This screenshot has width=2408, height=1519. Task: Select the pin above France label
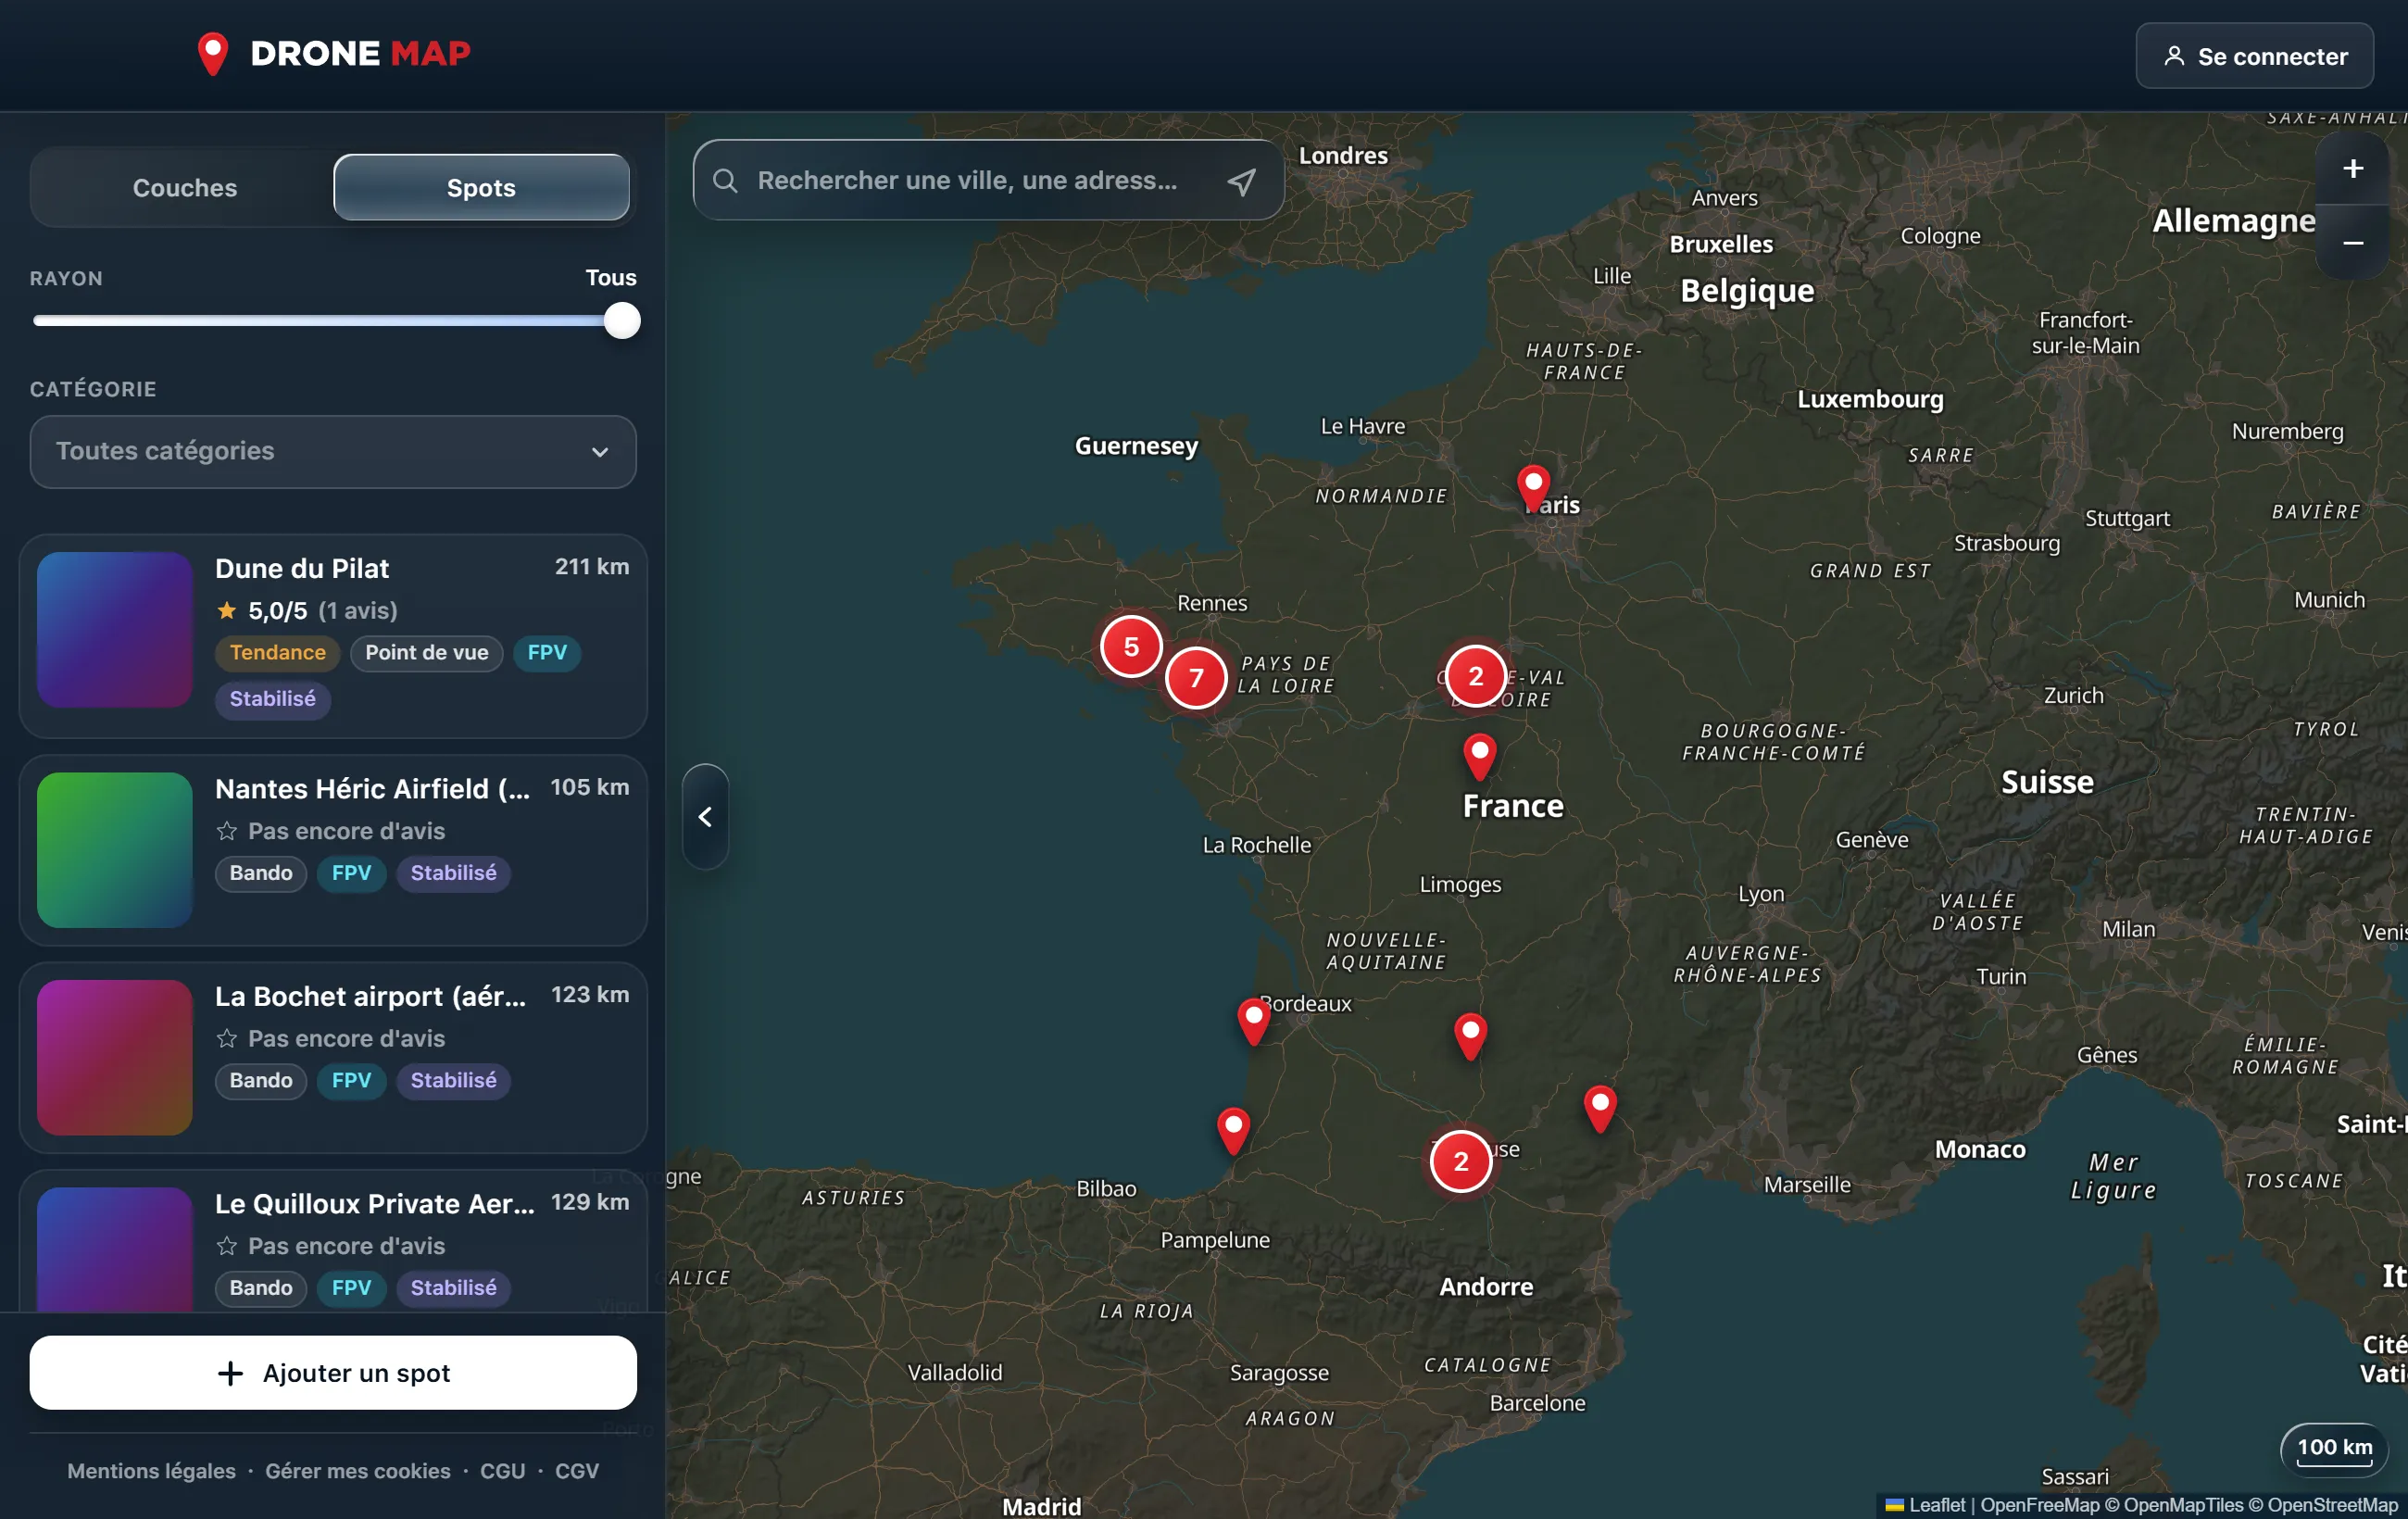pyautogui.click(x=1479, y=757)
